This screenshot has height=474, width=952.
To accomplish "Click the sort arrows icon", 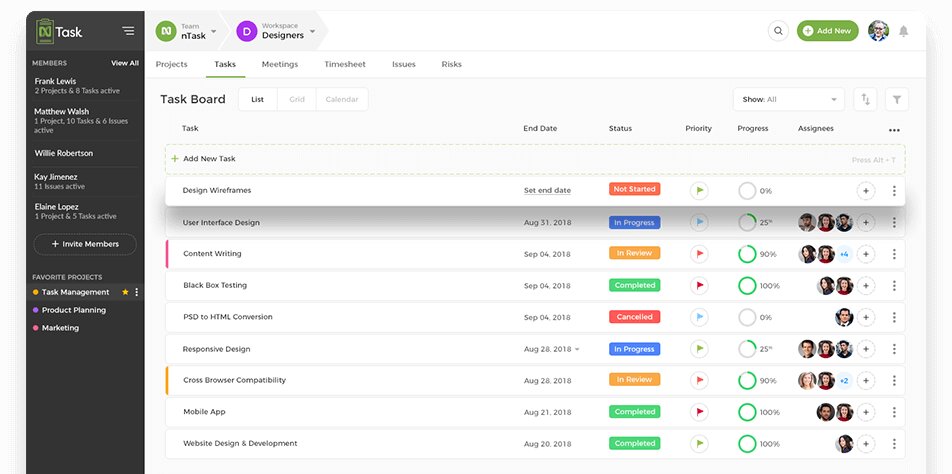I will (x=866, y=100).
